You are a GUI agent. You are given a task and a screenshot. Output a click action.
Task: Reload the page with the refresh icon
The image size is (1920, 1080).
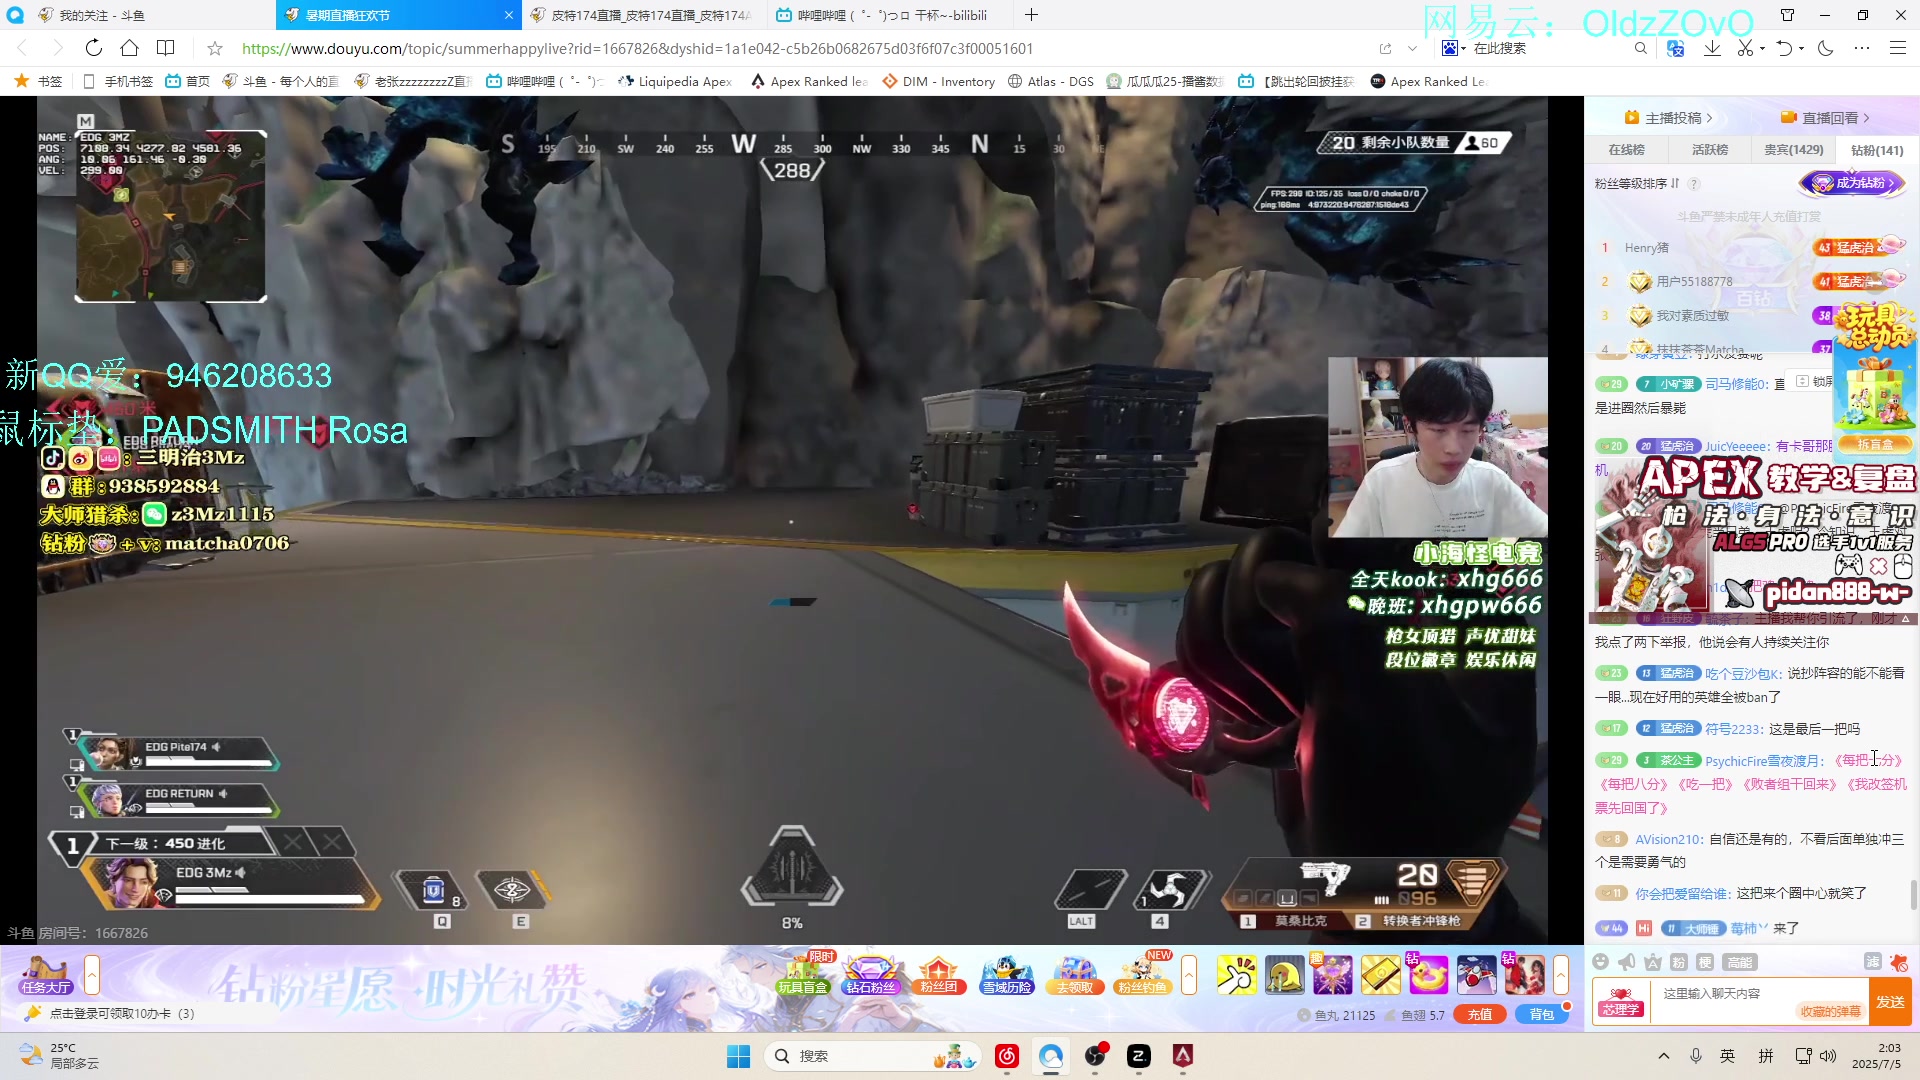pyautogui.click(x=93, y=48)
